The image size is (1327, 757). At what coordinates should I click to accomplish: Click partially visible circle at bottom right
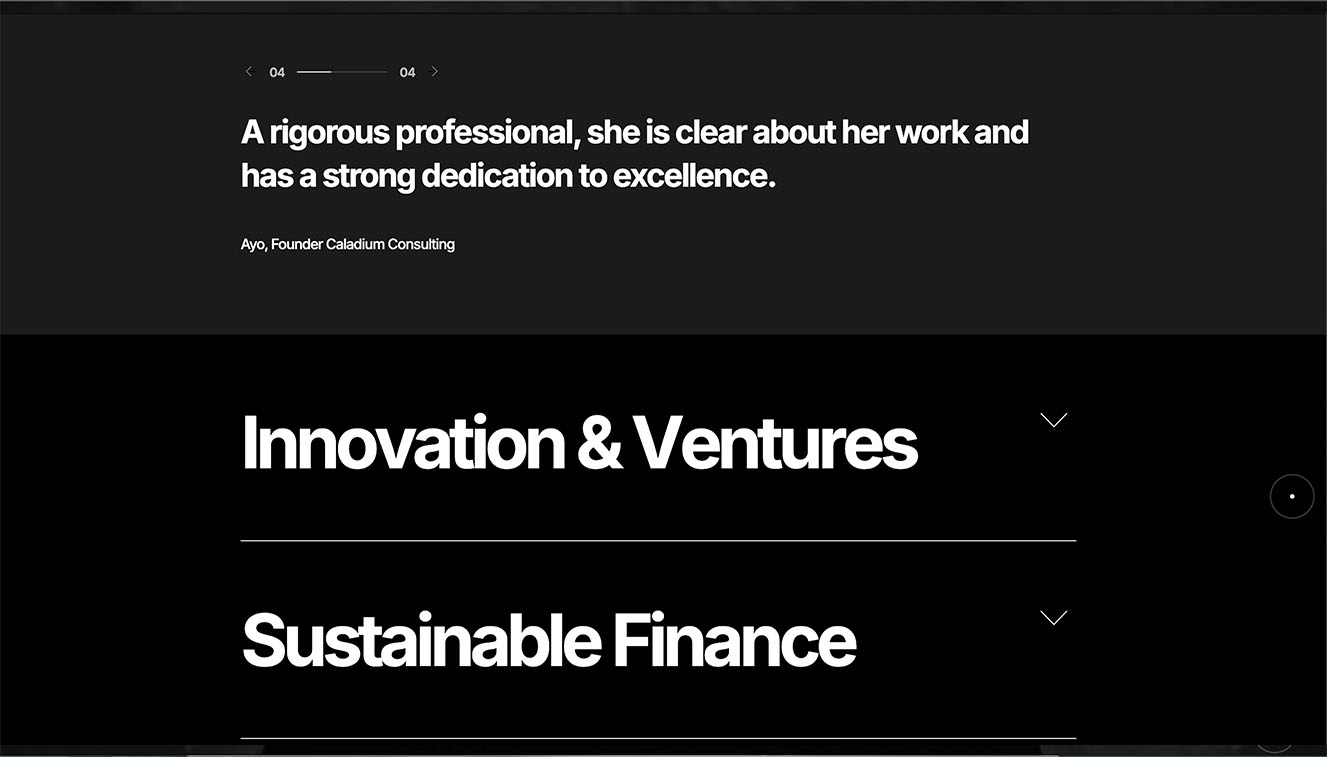click(1274, 744)
